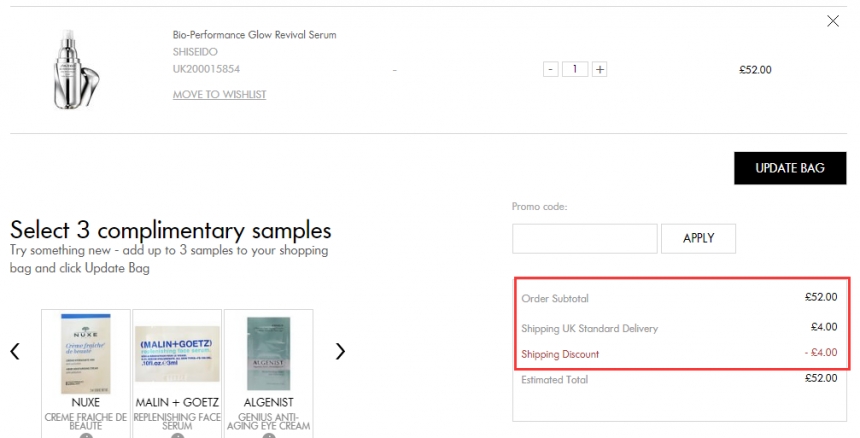860x438 pixels.
Task: Add Algenist sample using round icon below
Action: coord(269,435)
